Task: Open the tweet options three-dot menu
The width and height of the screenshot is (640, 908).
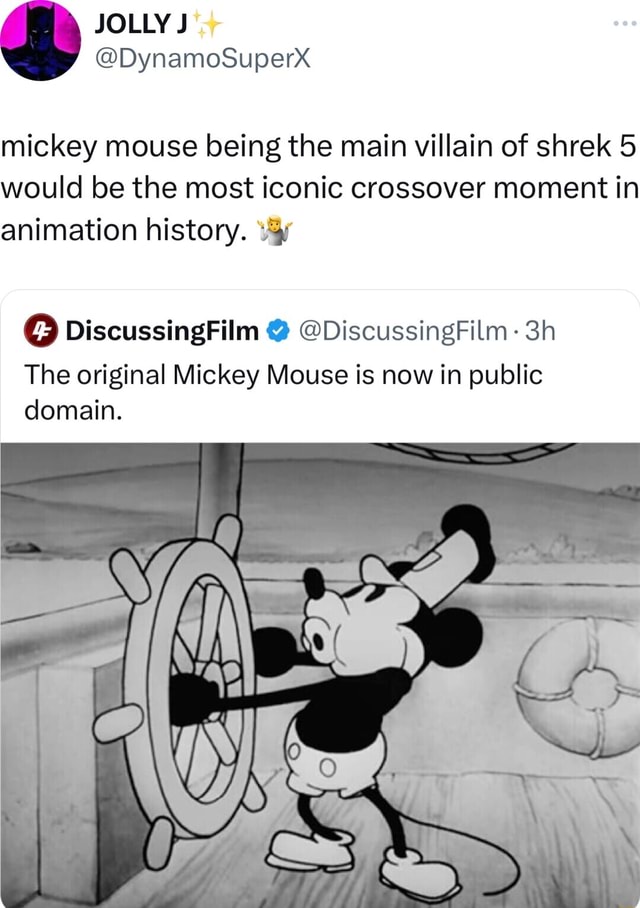Action: [627, 25]
